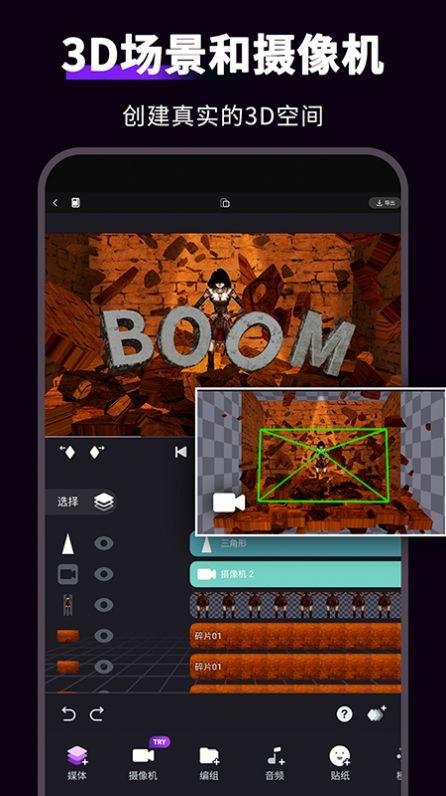
Task: Add media with the 媒体 button
Action: [x=77, y=762]
